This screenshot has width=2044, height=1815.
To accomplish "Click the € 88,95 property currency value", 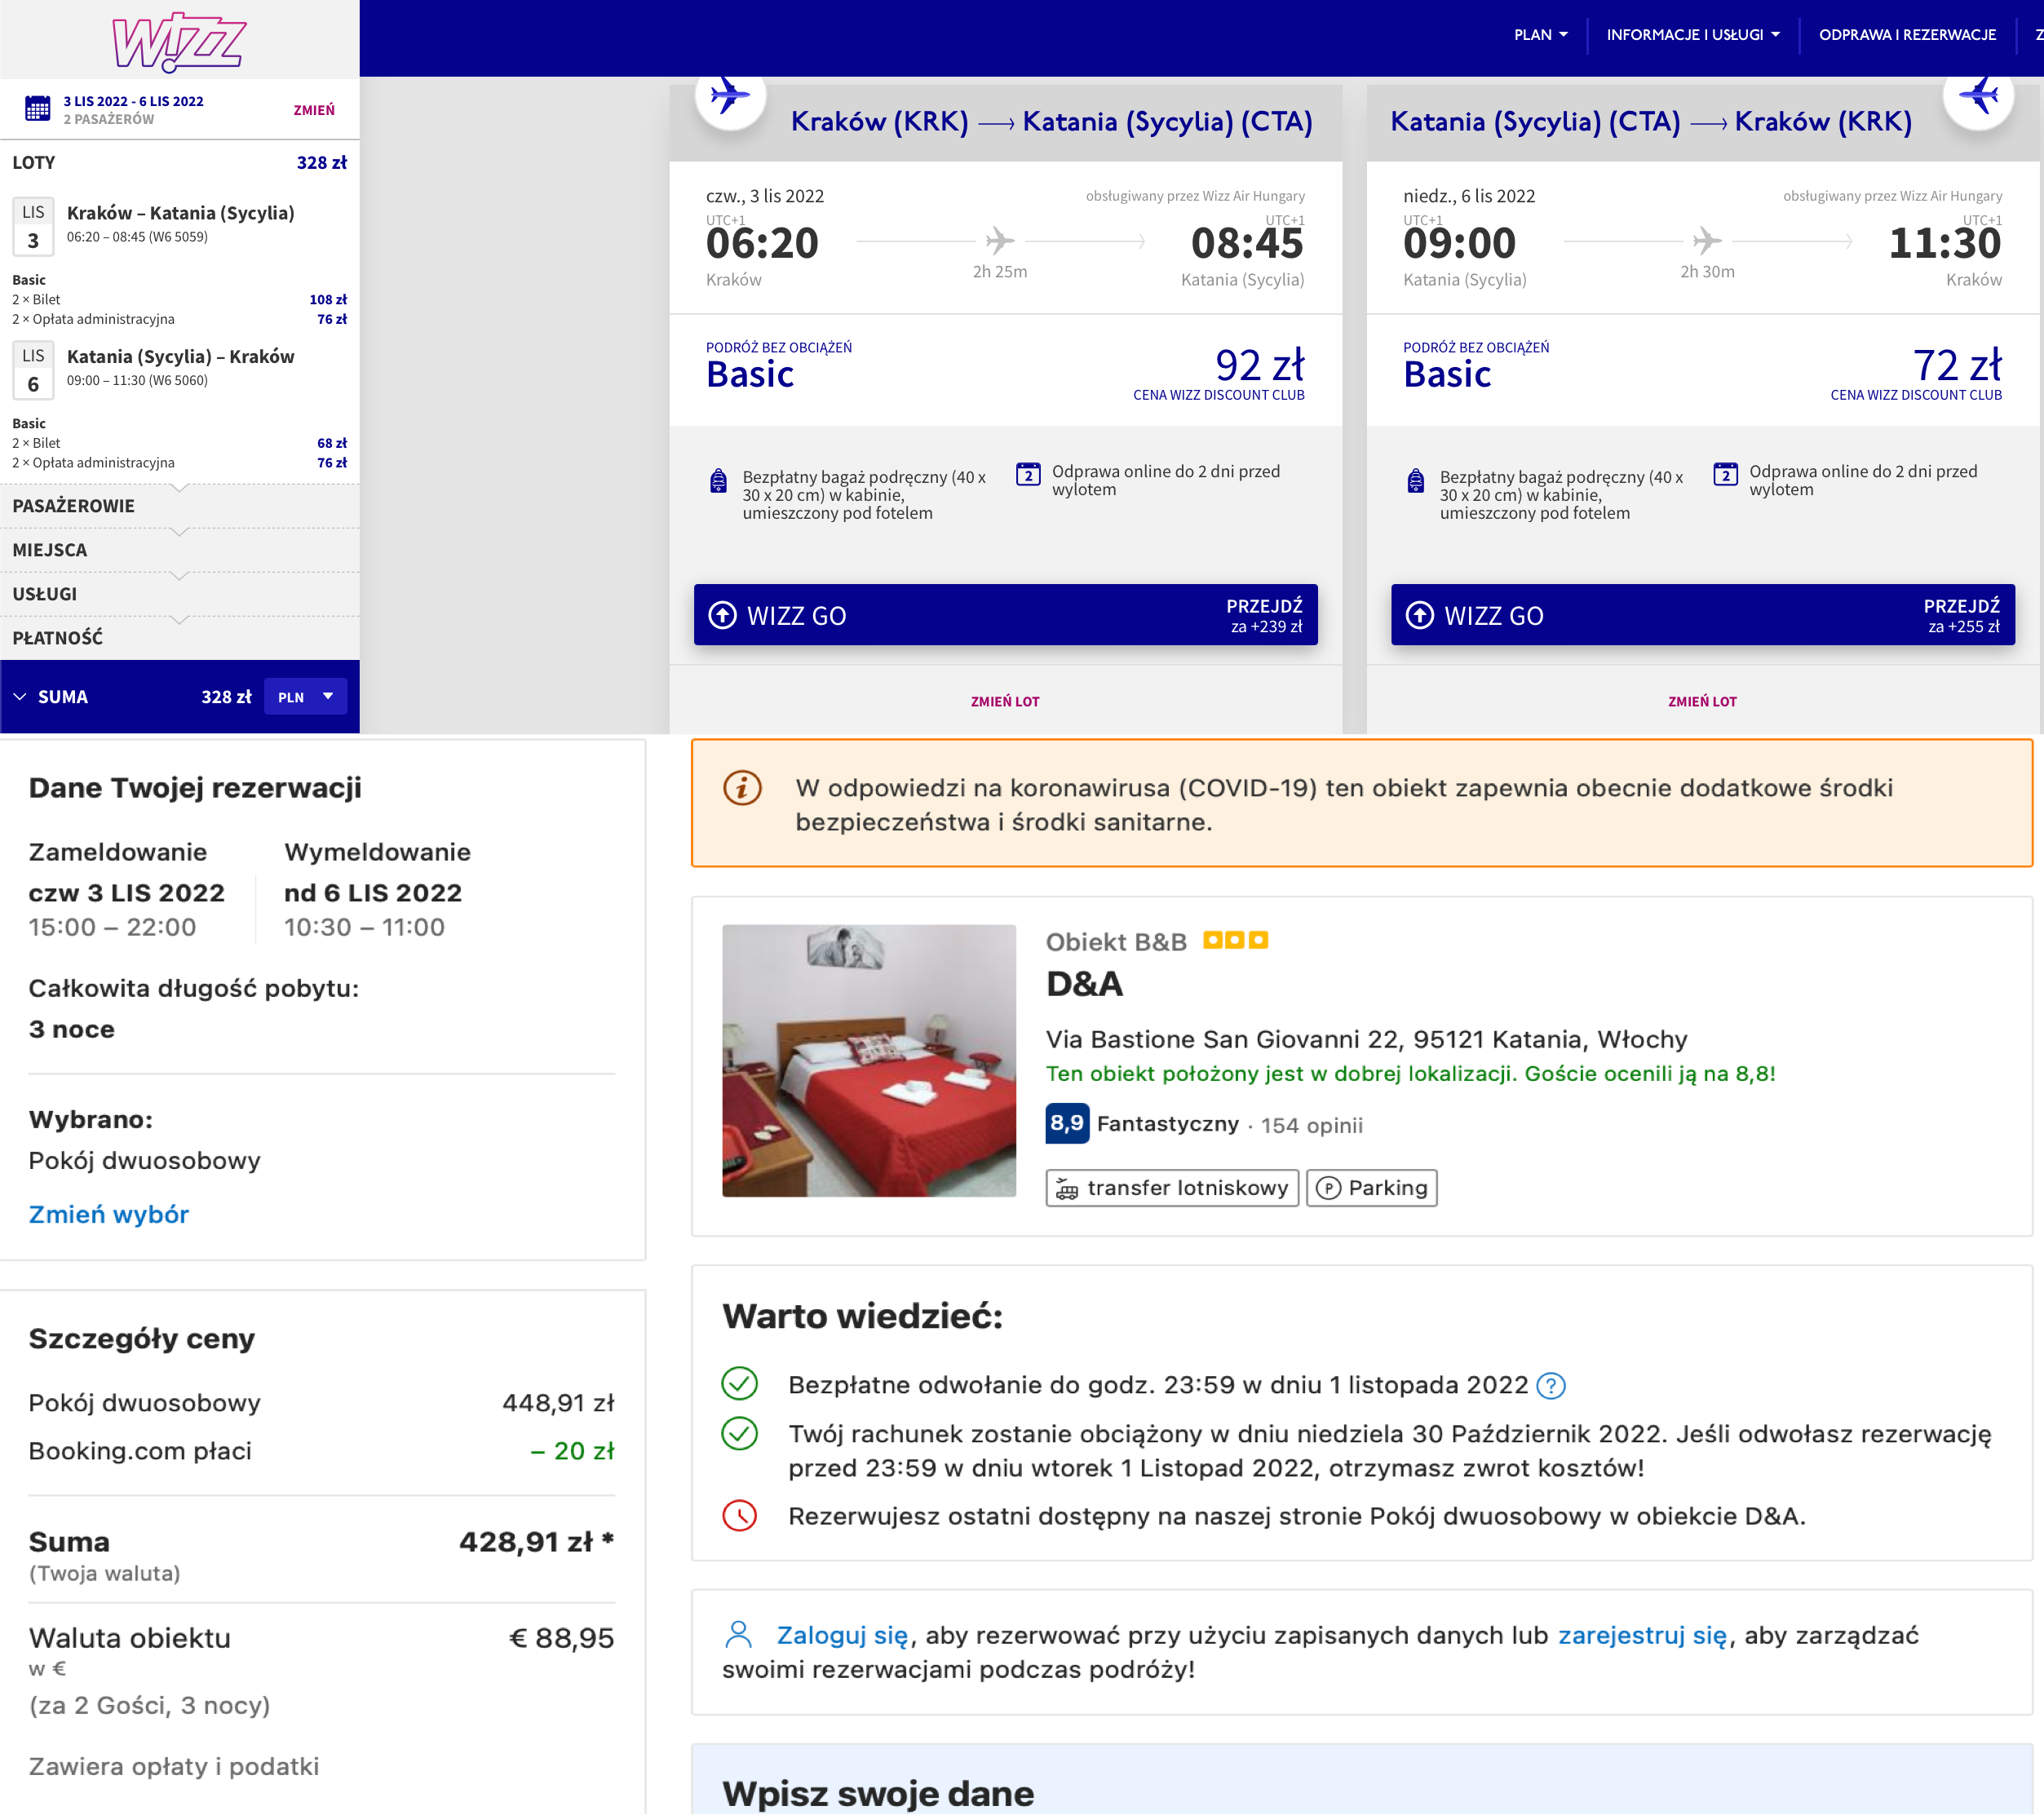I will [561, 1638].
